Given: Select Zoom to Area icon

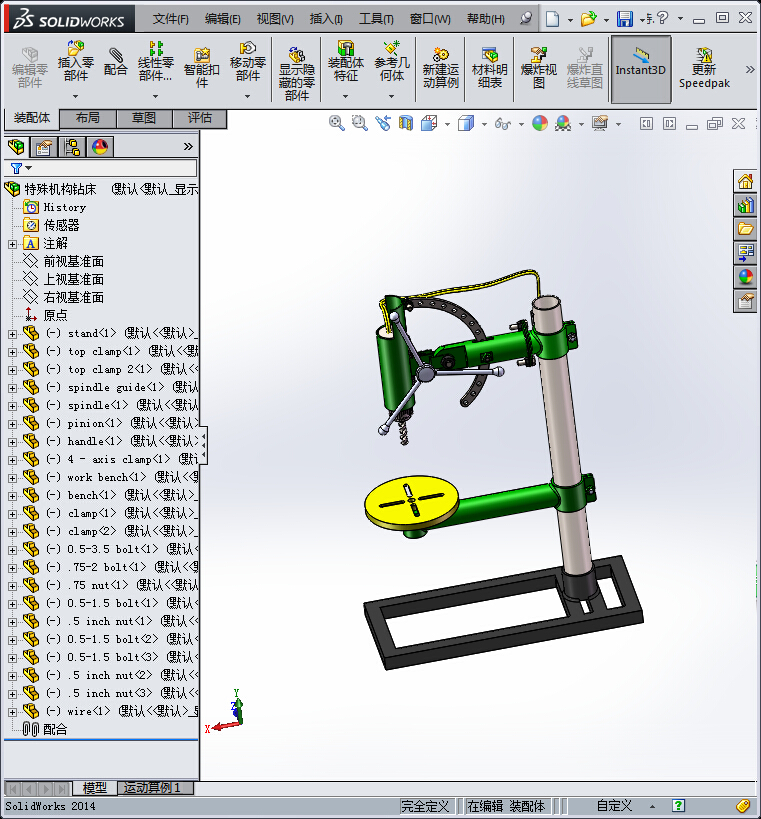Looking at the screenshot, I should [x=359, y=123].
